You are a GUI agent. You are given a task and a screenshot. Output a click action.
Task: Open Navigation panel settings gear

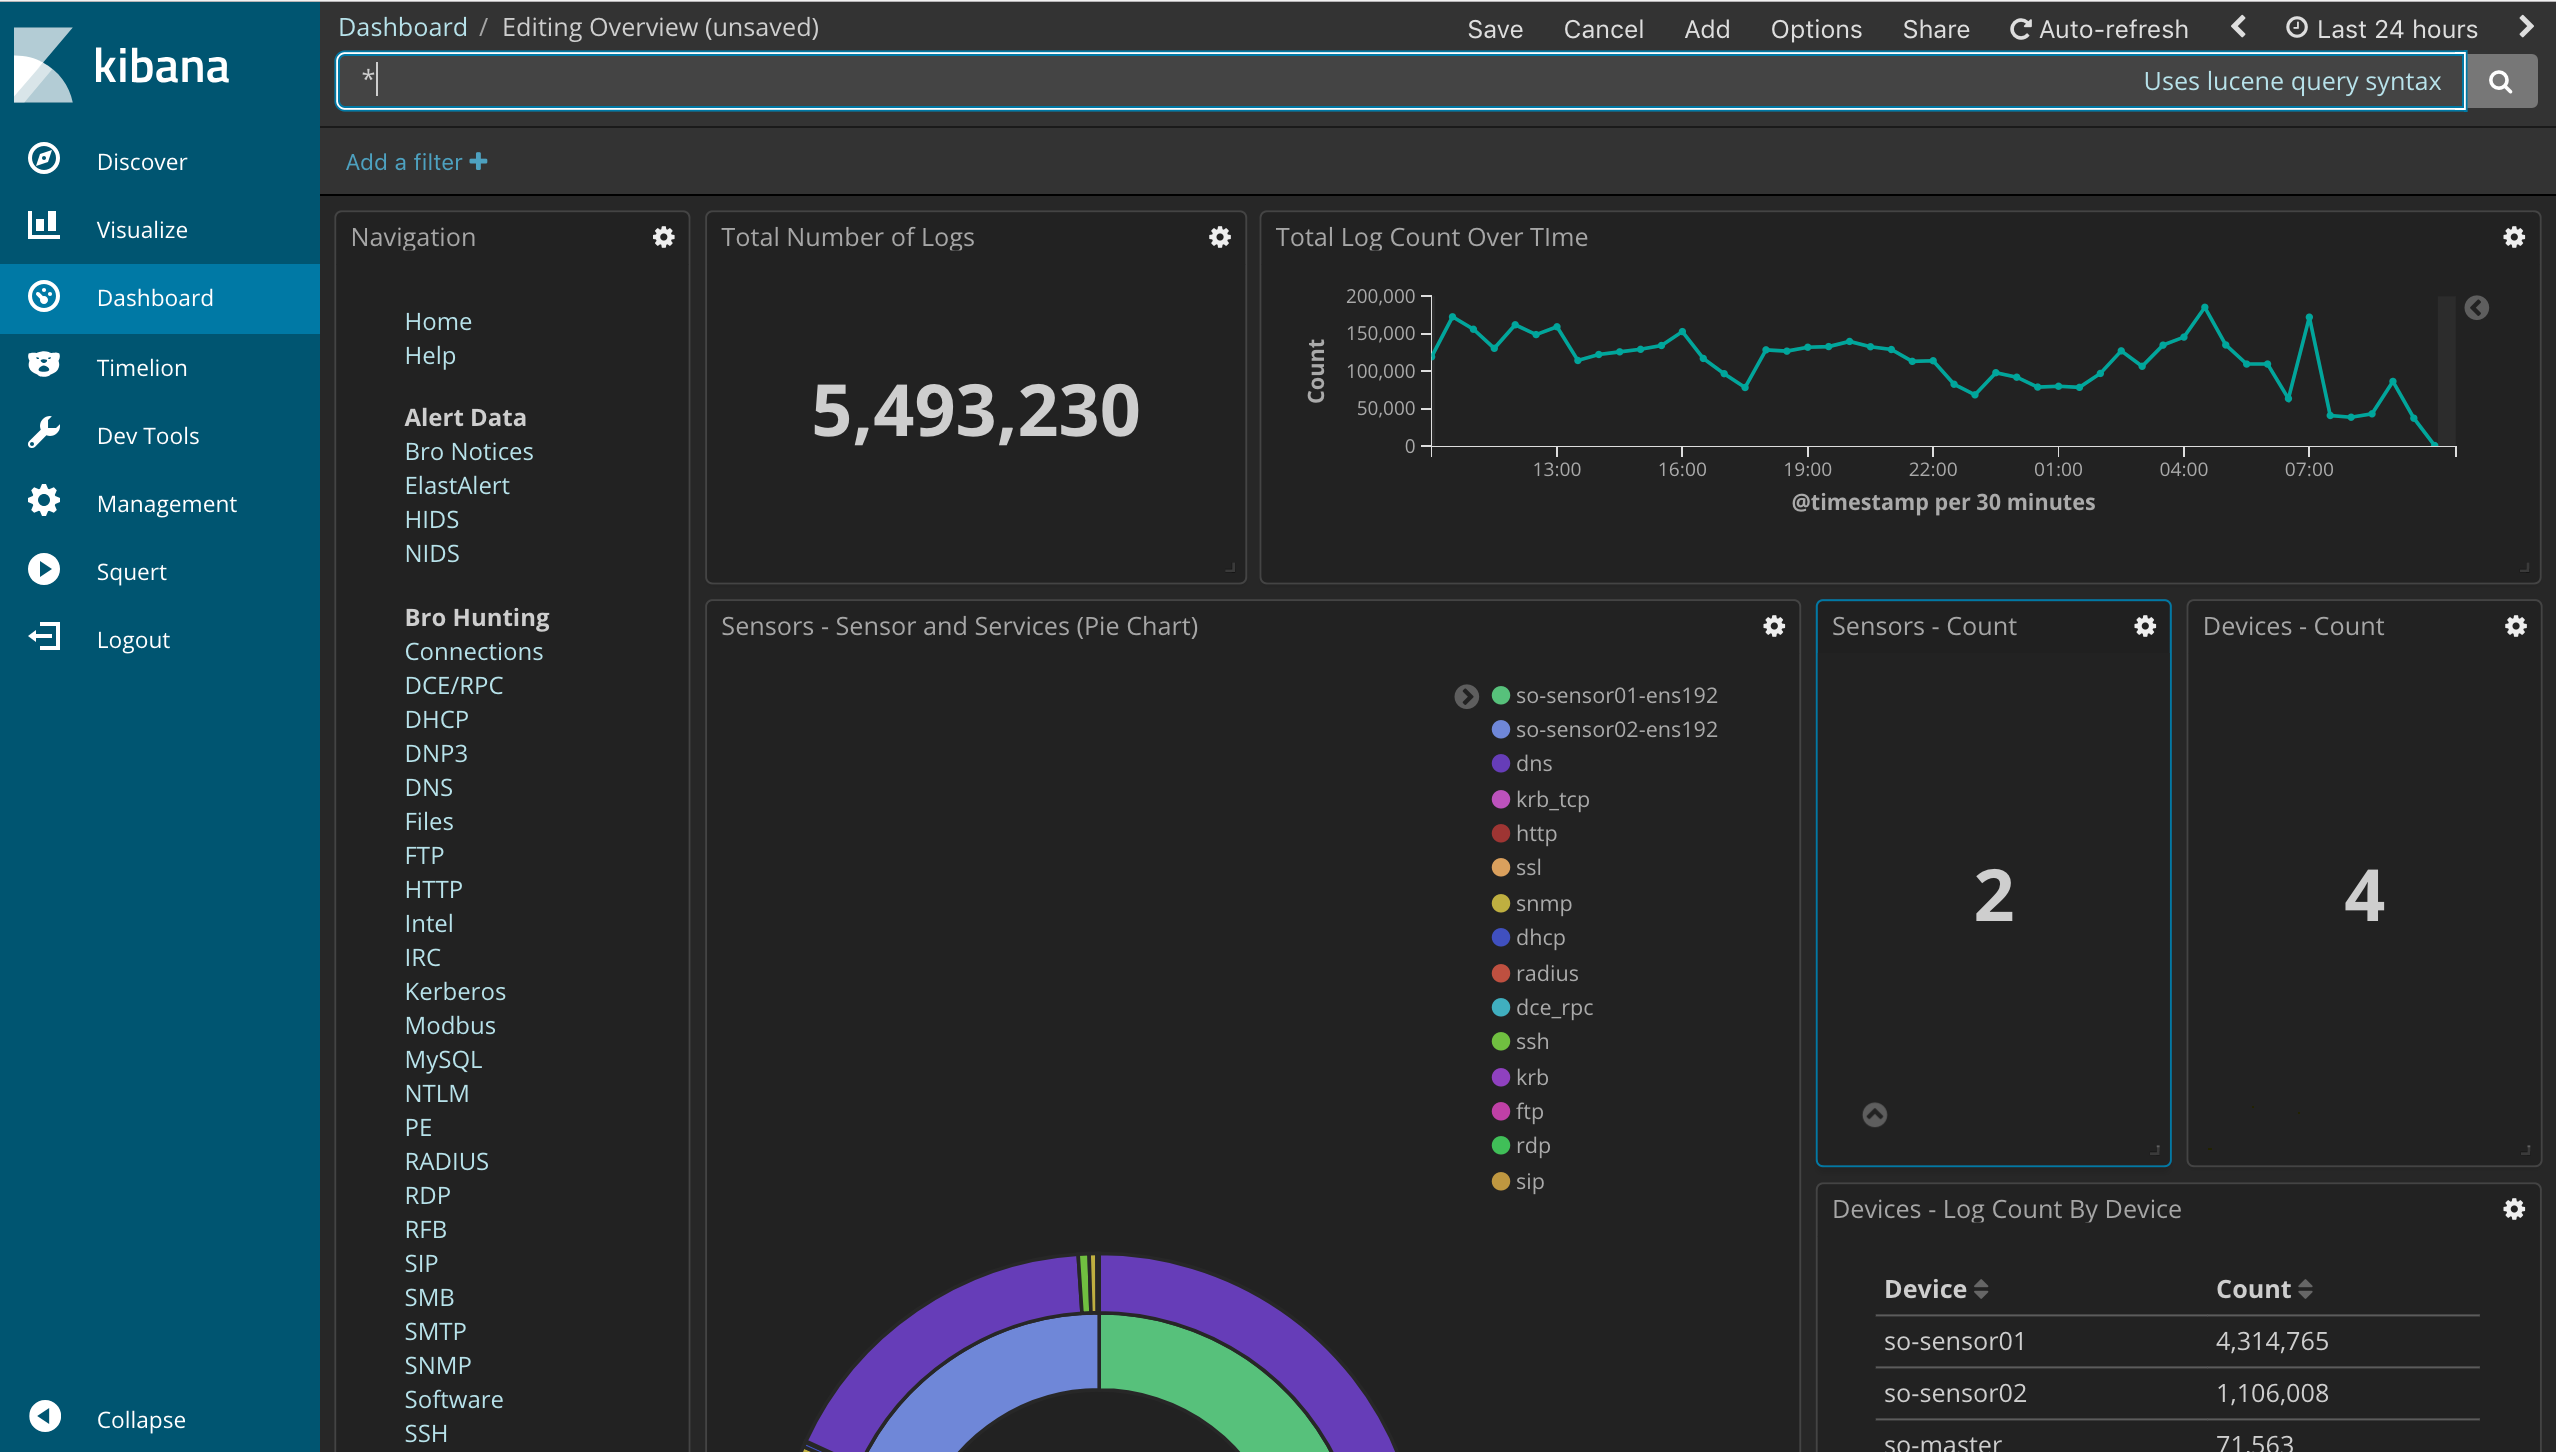point(664,237)
